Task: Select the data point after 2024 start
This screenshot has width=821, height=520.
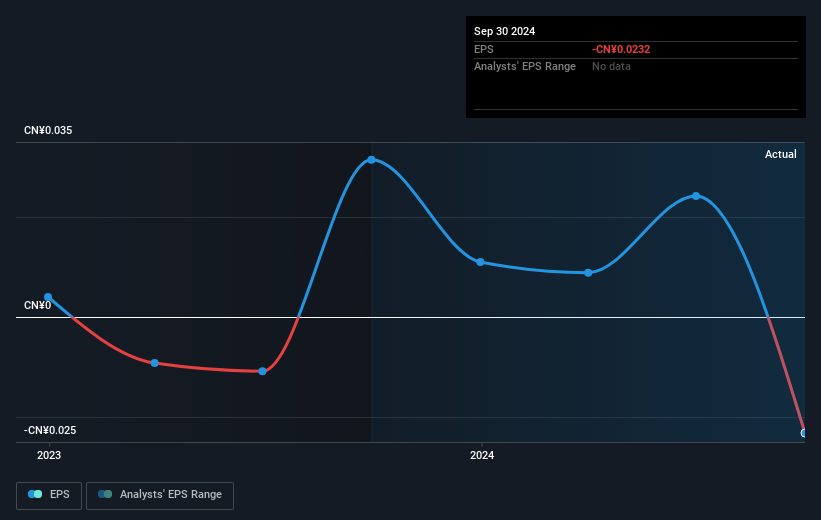Action: click(x=588, y=273)
